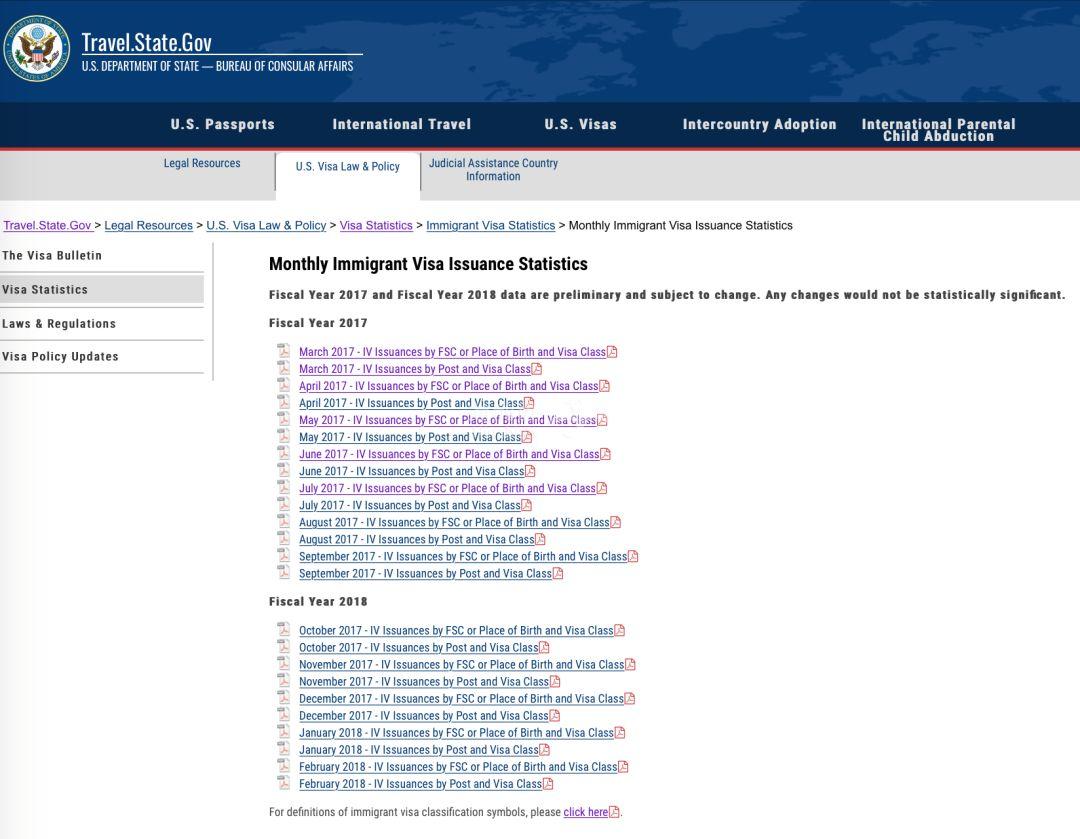The image size is (1080, 839).
Task: Open August 2017 IV Issuances by FSC link
Action: click(455, 523)
